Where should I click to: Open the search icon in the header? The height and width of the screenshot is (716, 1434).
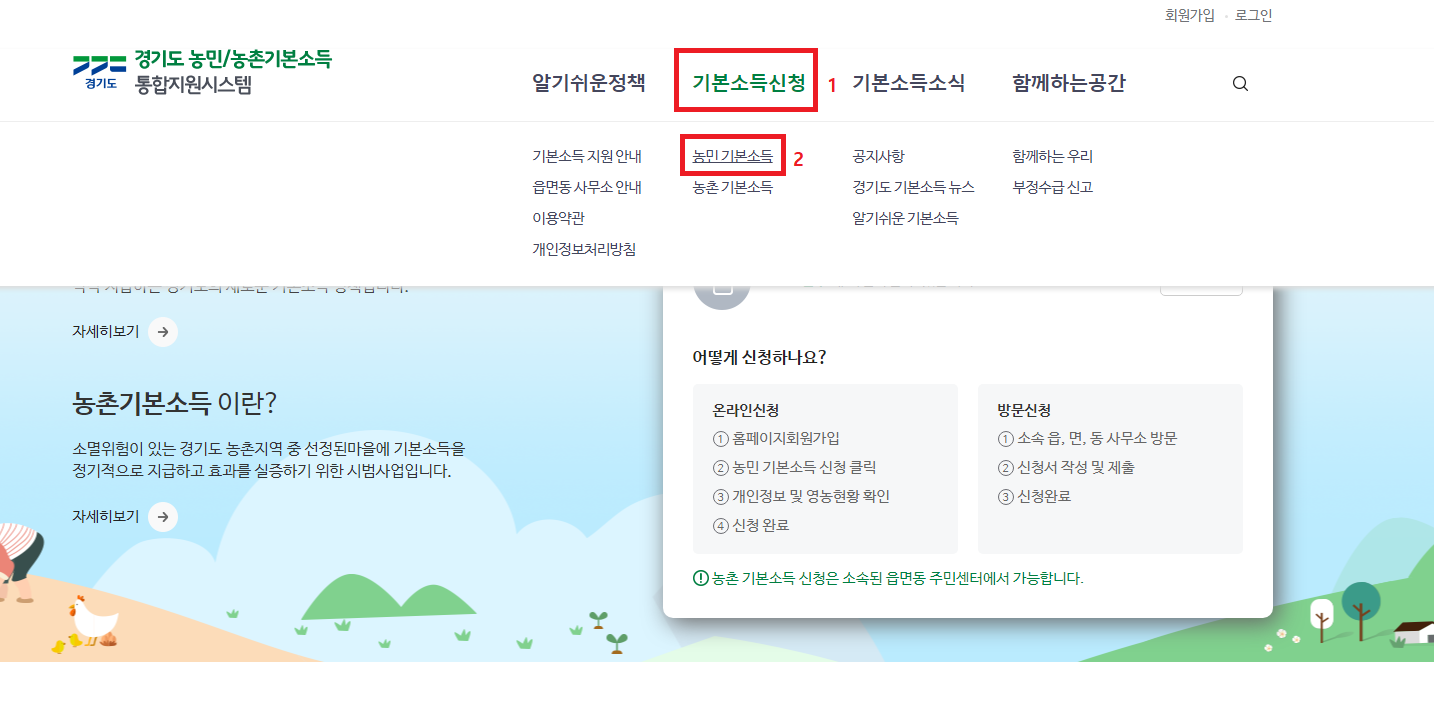click(x=1240, y=83)
